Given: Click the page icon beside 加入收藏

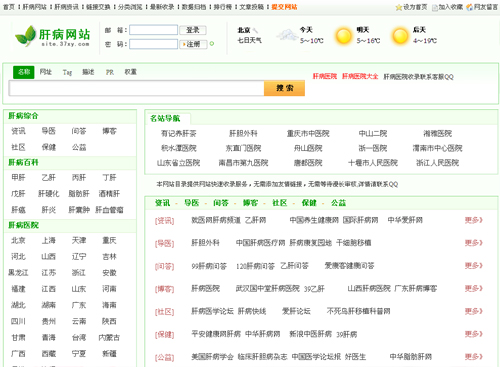Looking at the screenshot, I should tap(435, 7).
